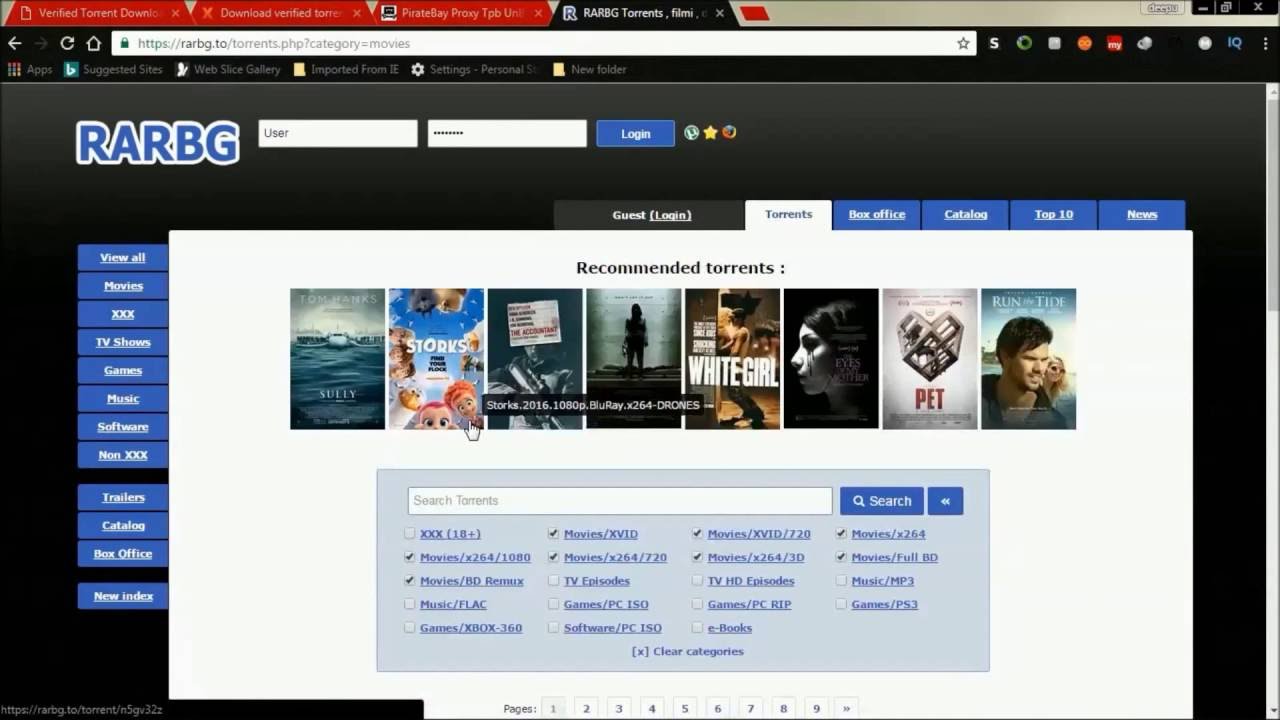The width and height of the screenshot is (1280, 720).
Task: Switch to the PirateBay Proxy browser tab
Action: [460, 13]
